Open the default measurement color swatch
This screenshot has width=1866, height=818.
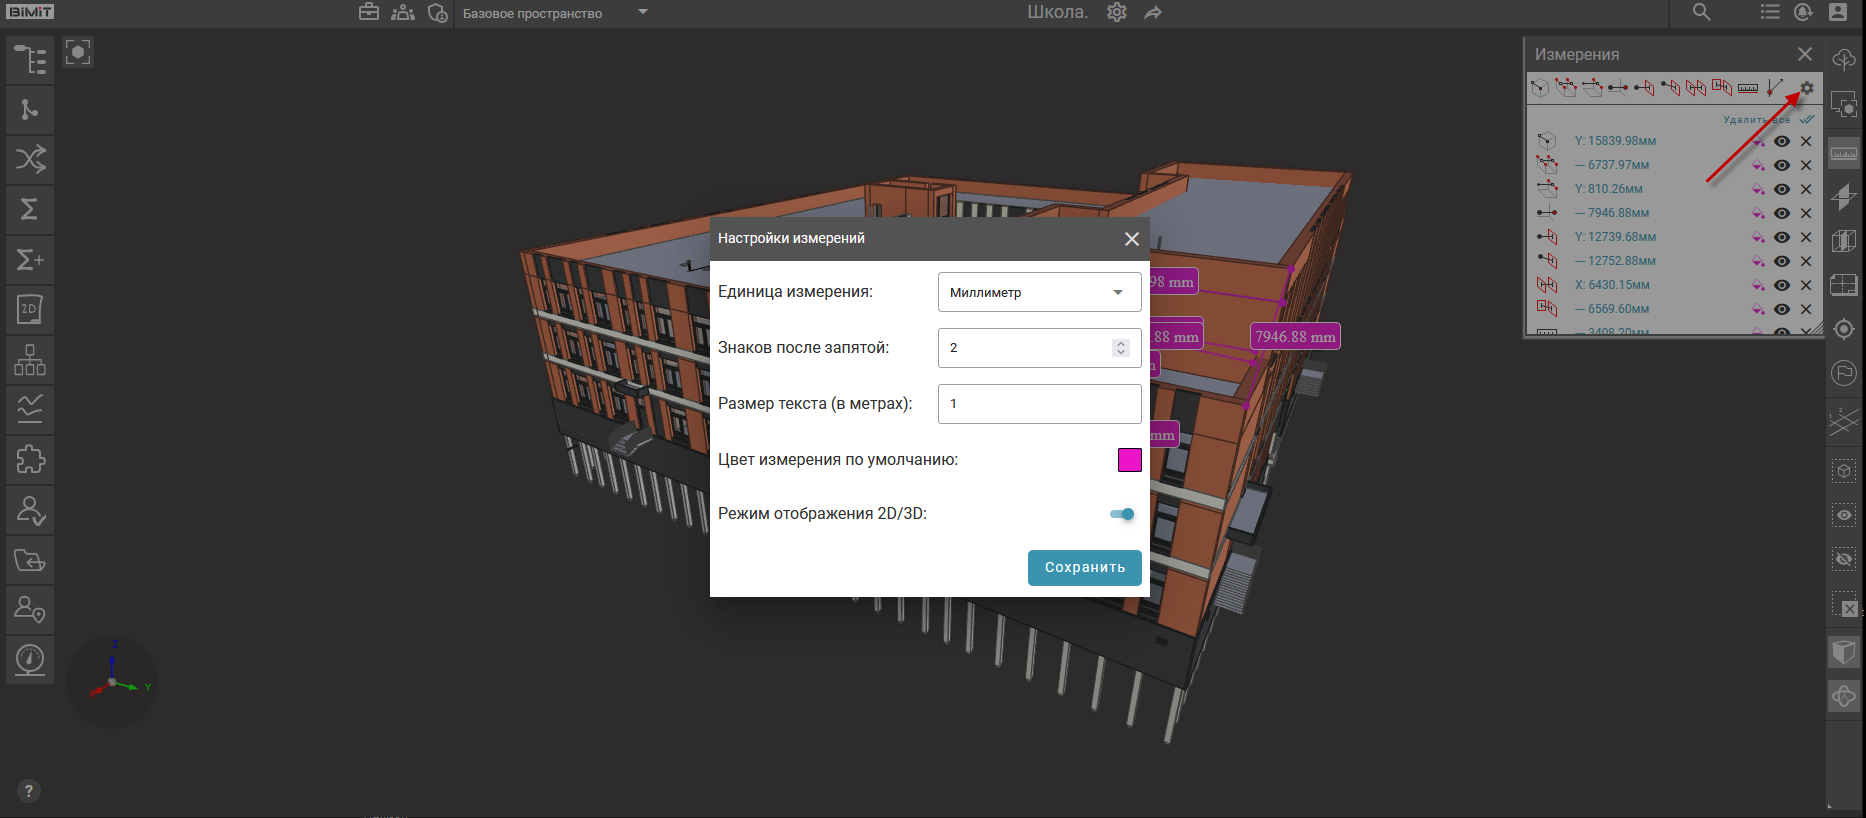click(x=1129, y=460)
